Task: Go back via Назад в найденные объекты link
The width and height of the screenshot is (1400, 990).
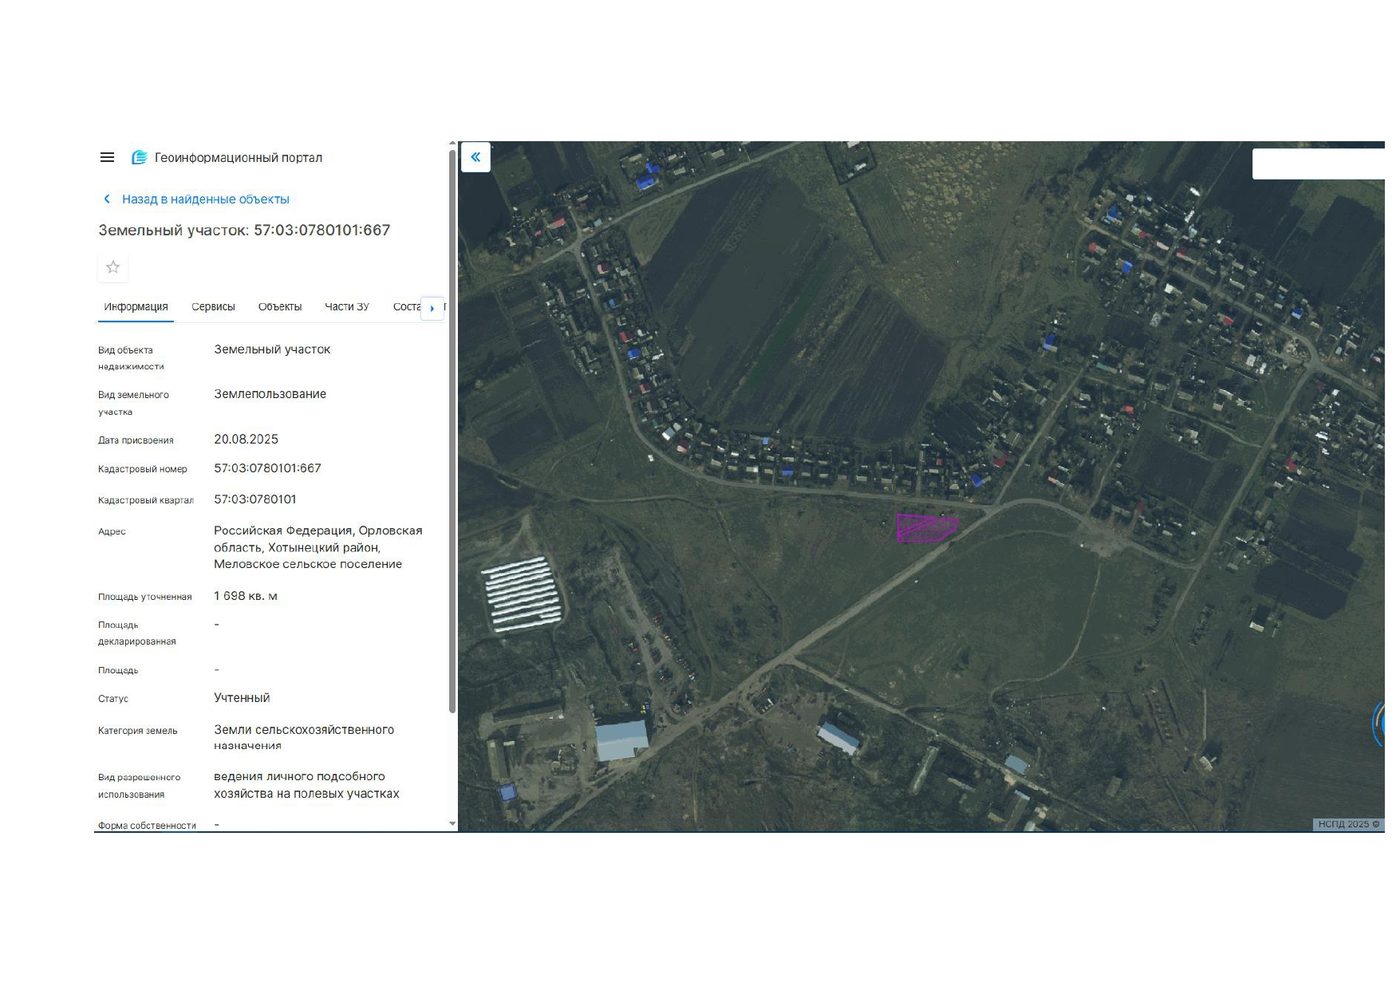Action: (205, 199)
